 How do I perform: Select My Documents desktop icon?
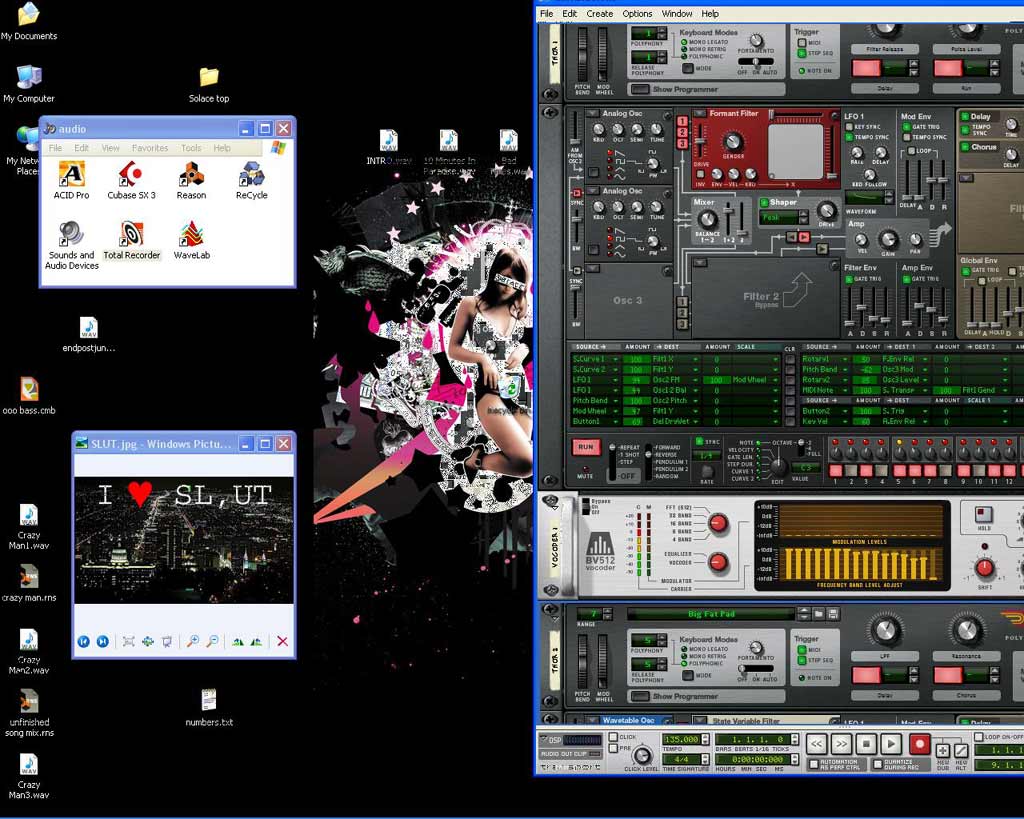point(29,22)
